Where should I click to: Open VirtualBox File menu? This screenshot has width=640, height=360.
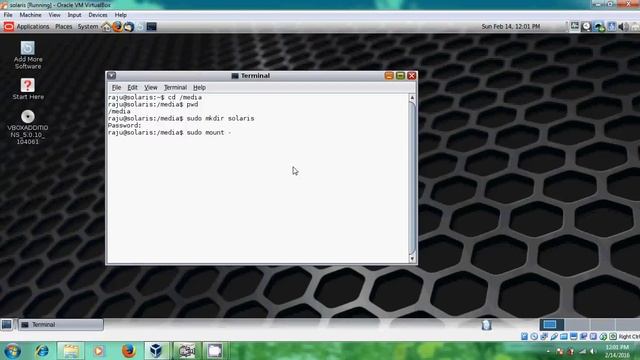(8, 15)
